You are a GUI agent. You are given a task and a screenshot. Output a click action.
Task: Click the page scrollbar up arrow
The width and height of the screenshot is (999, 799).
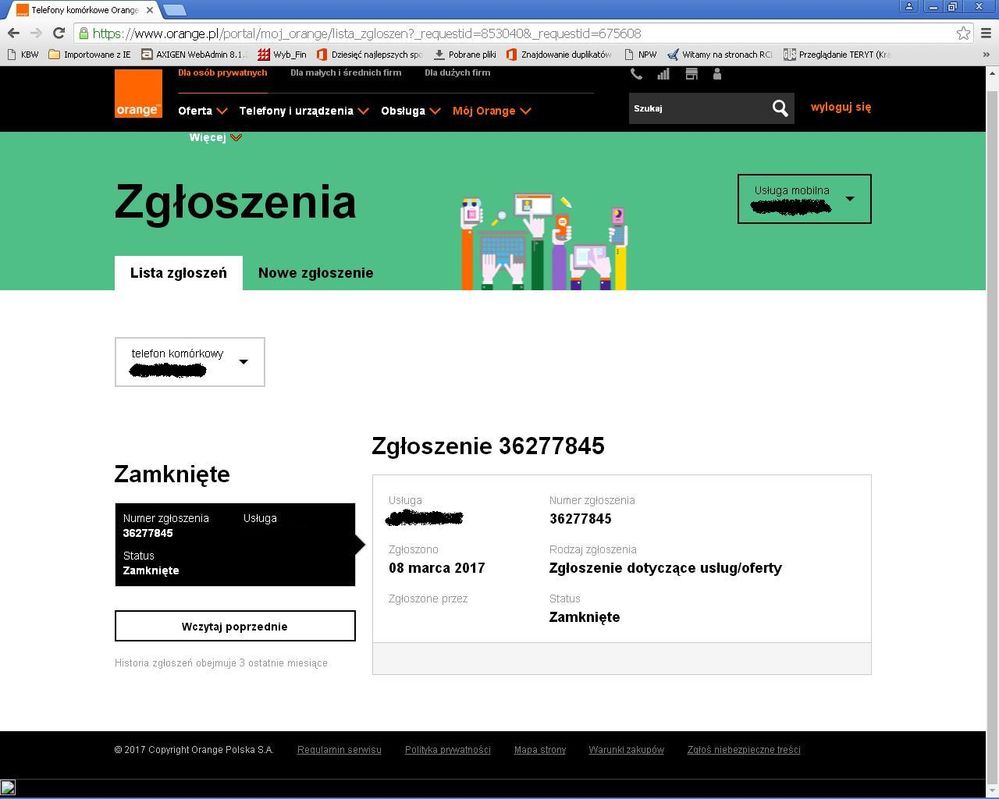[x=991, y=76]
